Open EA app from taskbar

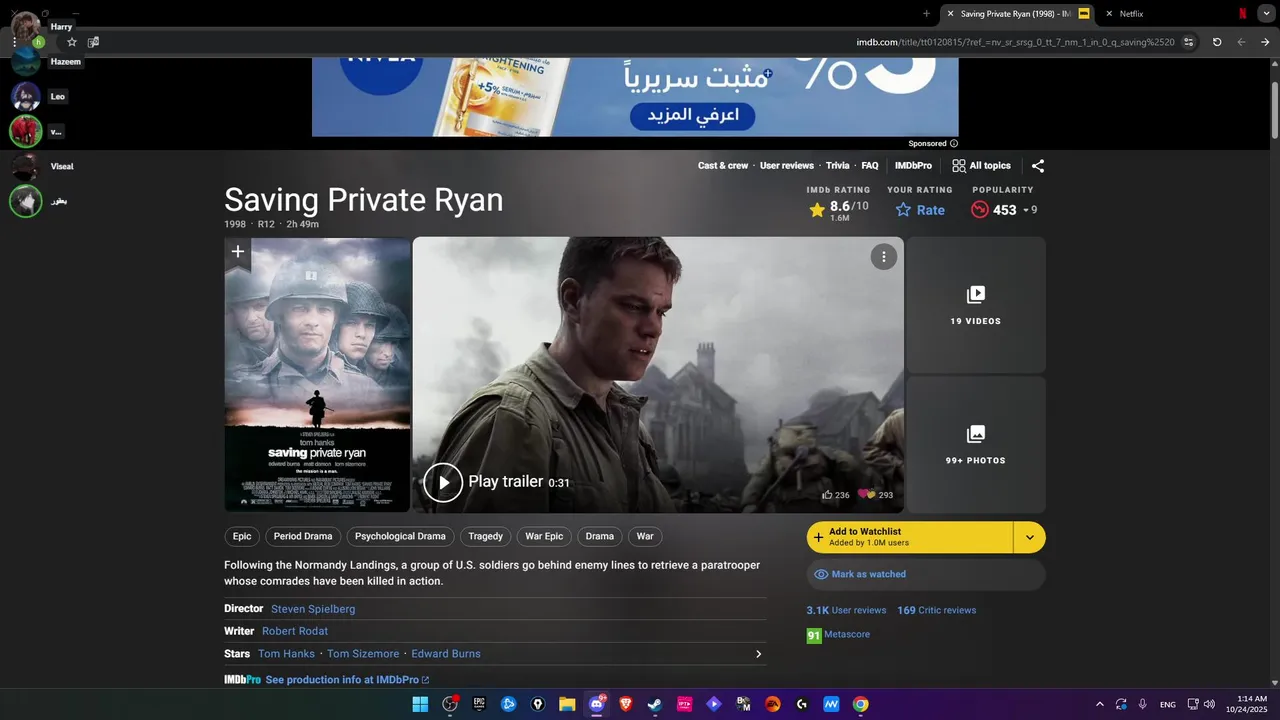772,704
